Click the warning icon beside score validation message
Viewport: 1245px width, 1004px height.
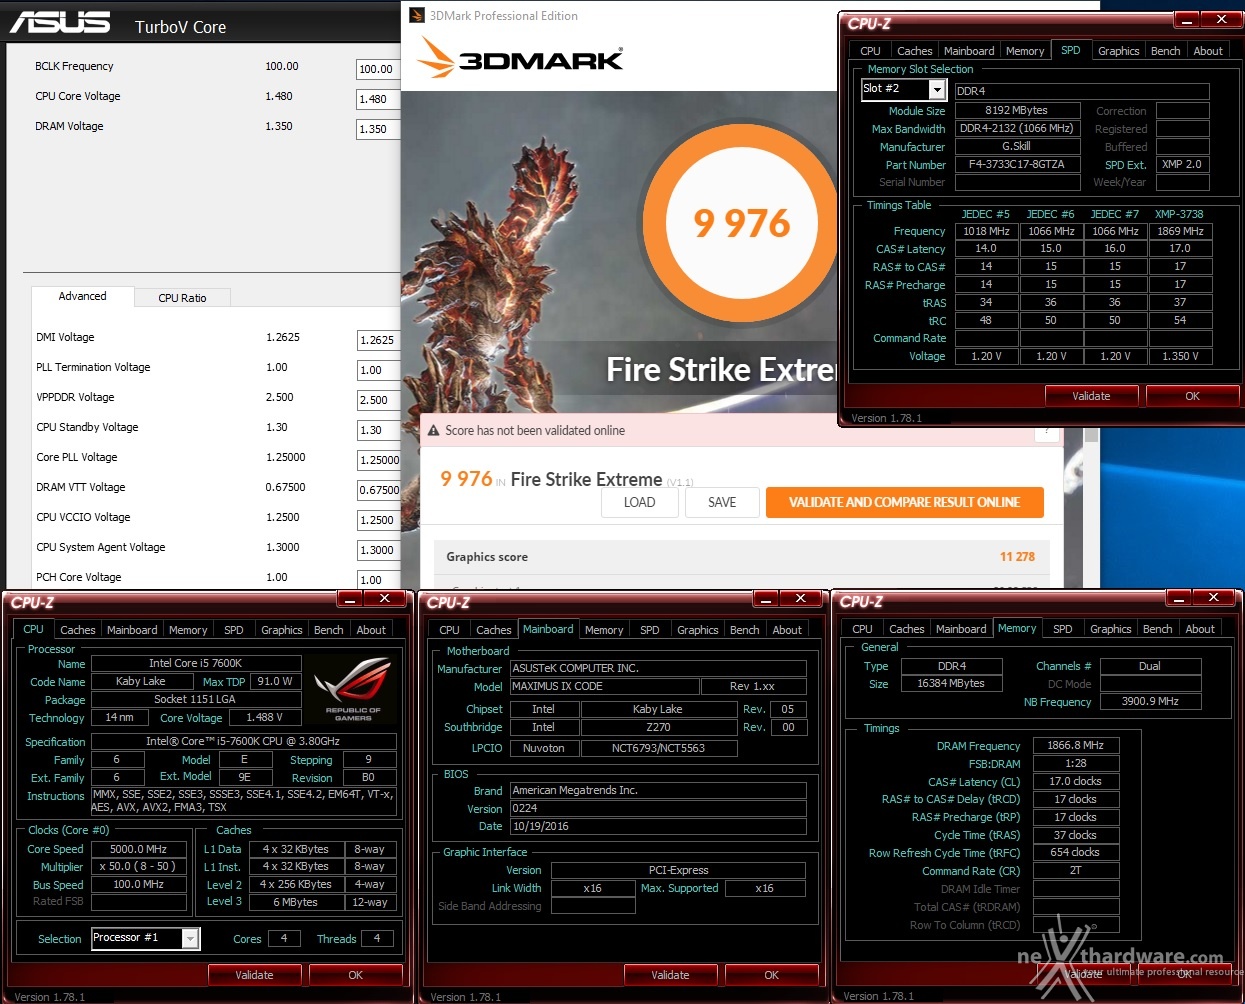(x=434, y=431)
